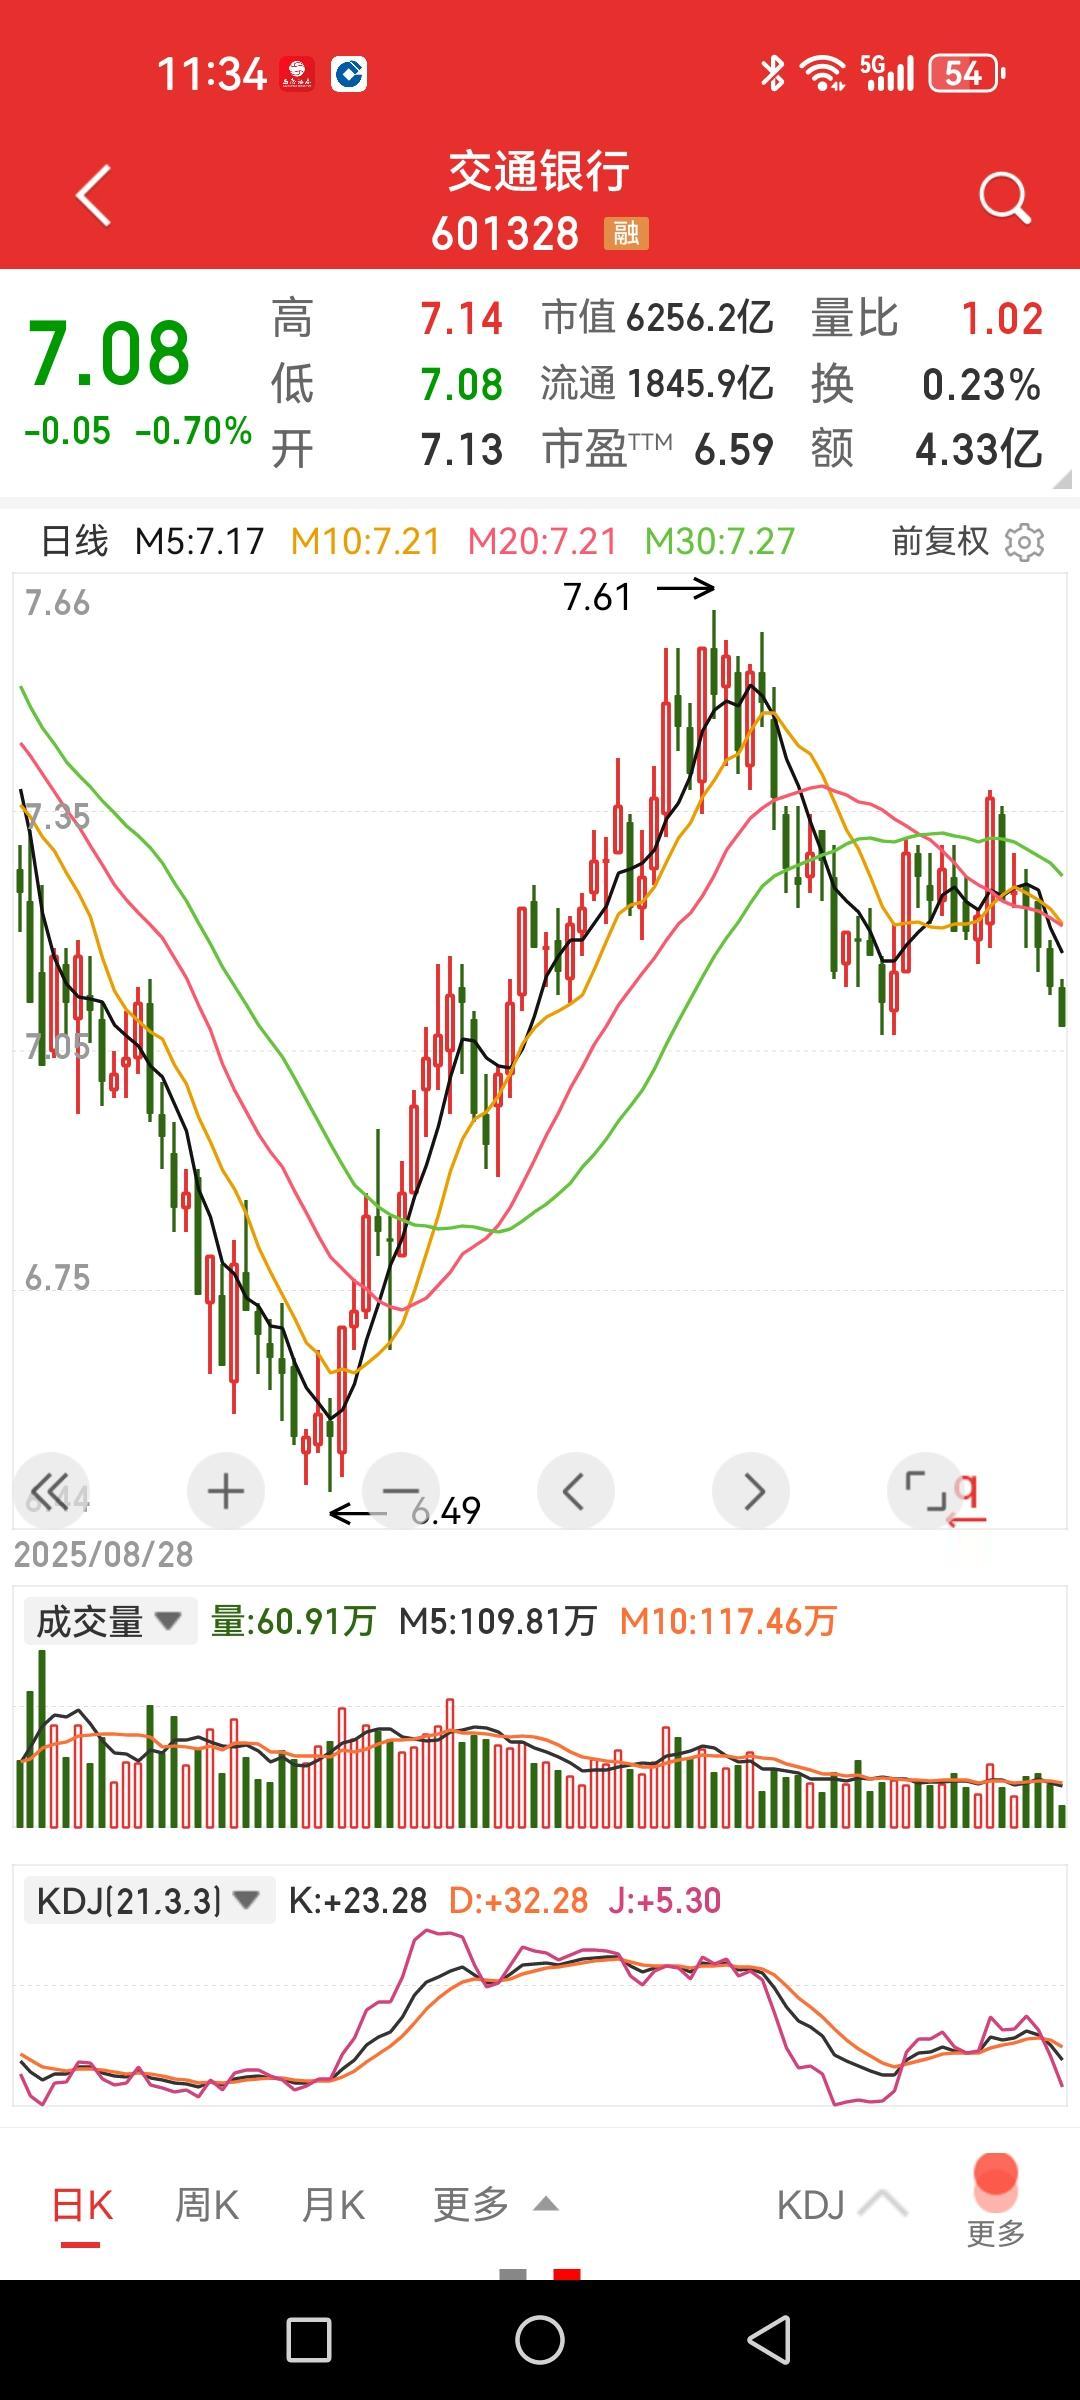
Task: Open chart settings gear icon
Action: point(1024,542)
